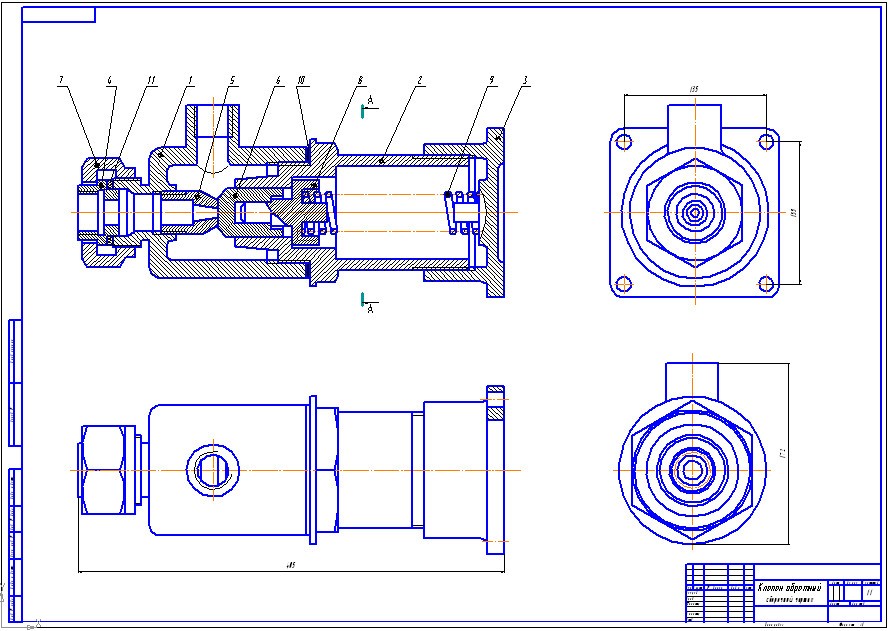The height and width of the screenshot is (631, 889).
Task: Select the section mark A above the valve
Action: 370,100
